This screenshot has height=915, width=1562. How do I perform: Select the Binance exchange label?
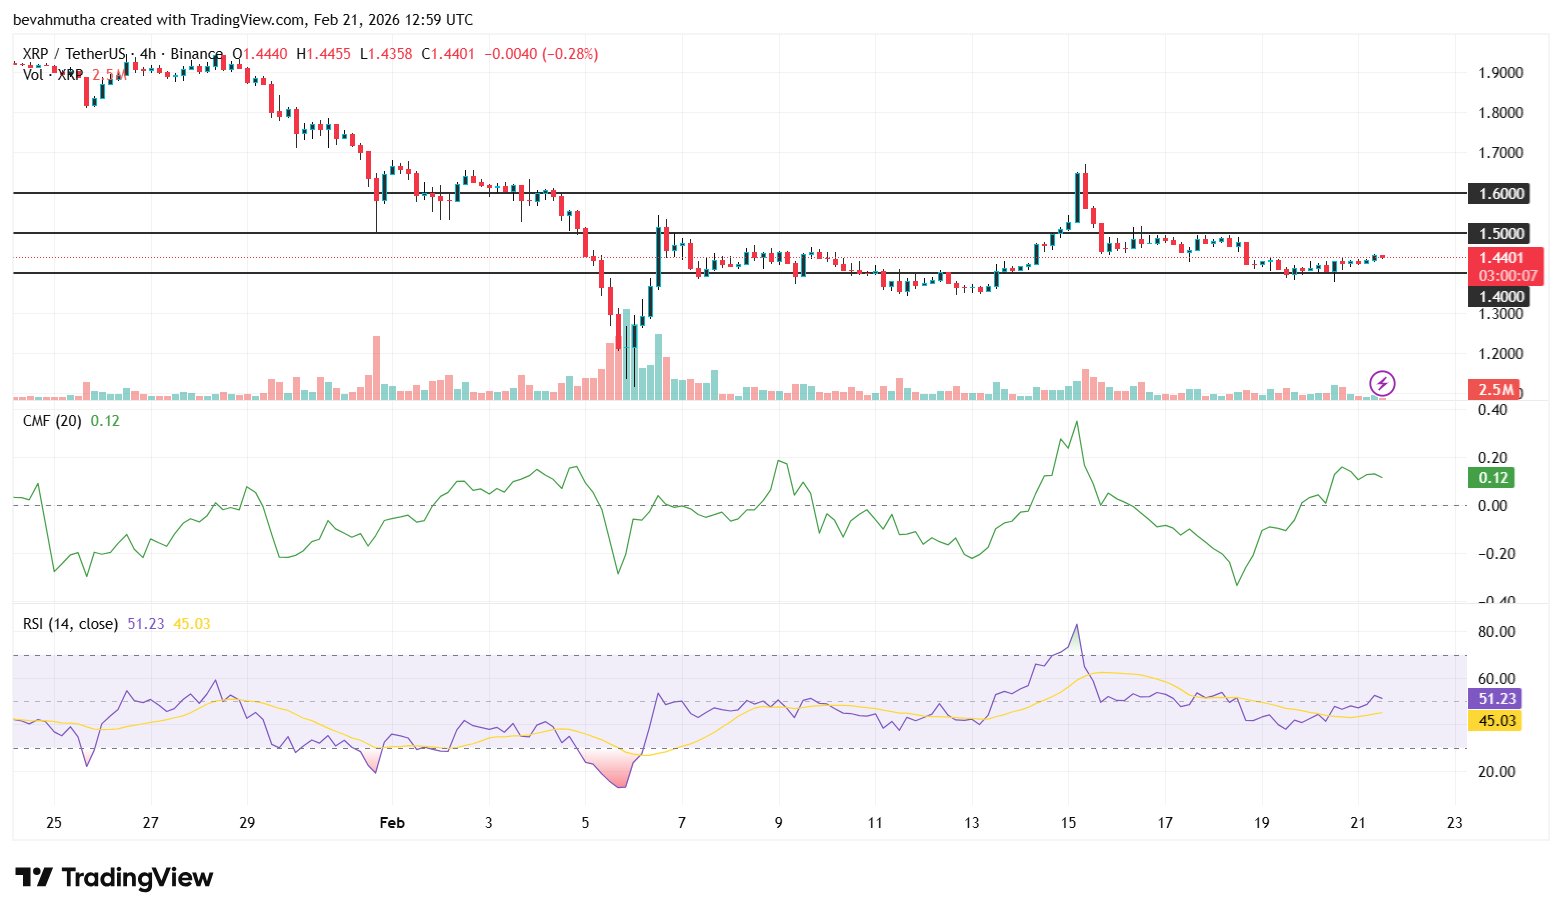coord(195,54)
